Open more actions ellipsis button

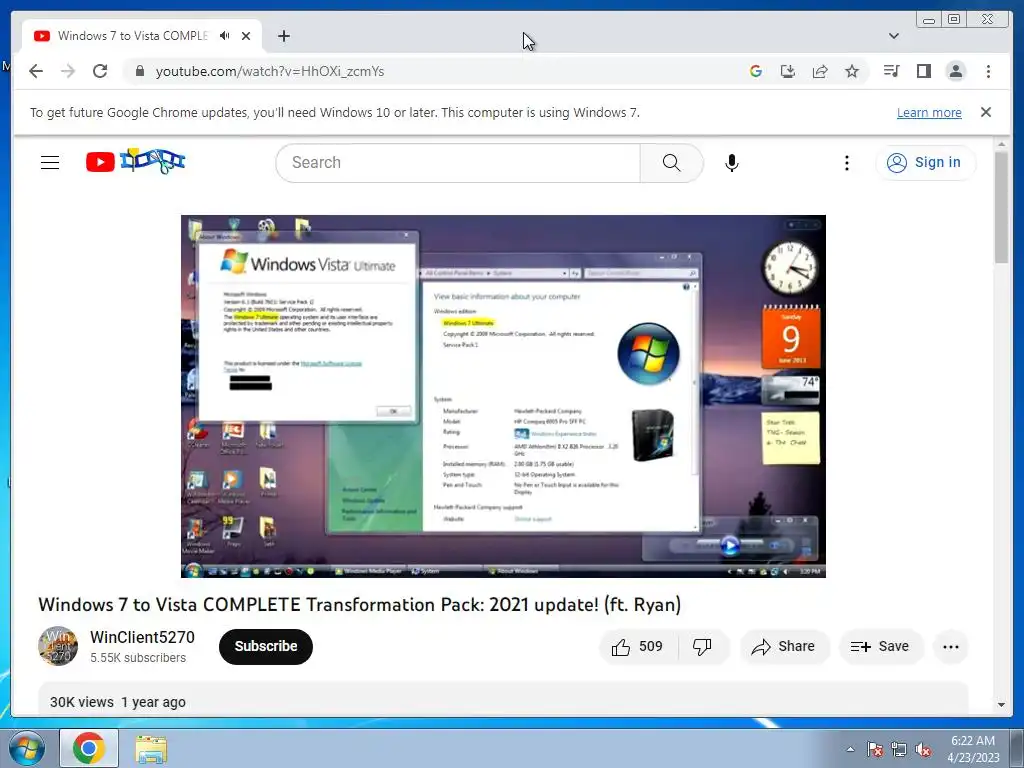(x=951, y=647)
